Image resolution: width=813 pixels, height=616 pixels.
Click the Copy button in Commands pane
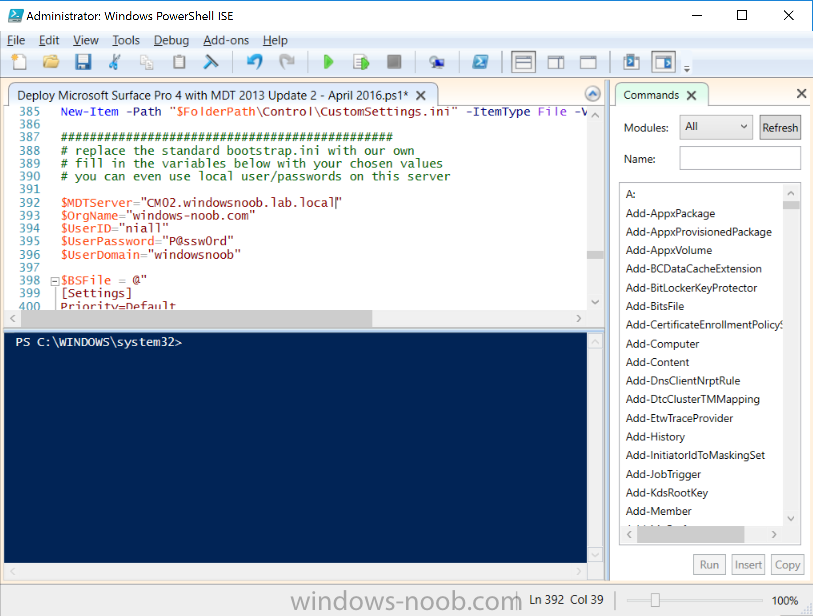click(x=787, y=565)
